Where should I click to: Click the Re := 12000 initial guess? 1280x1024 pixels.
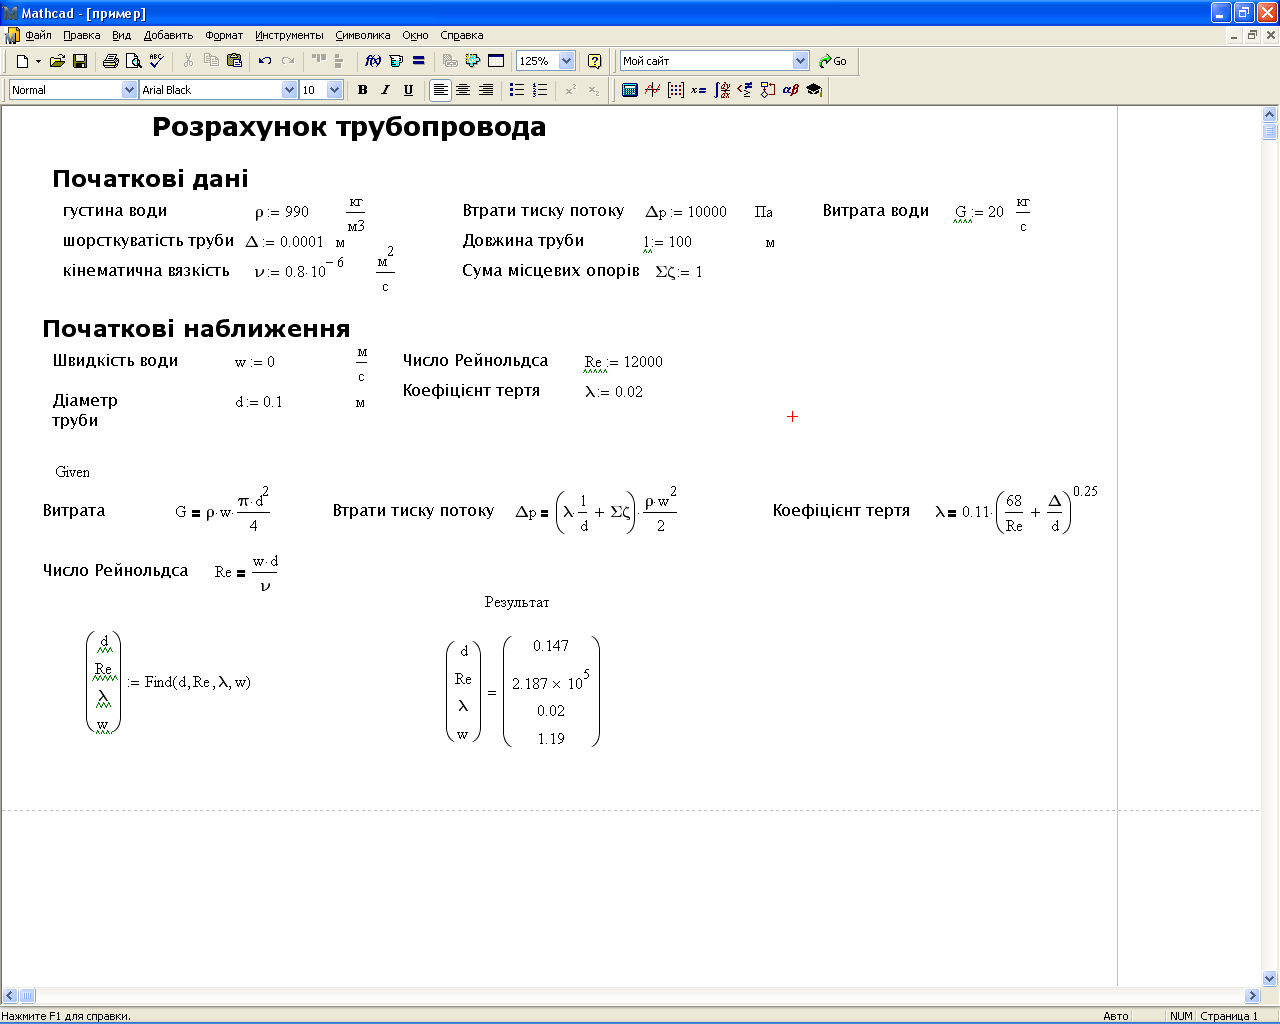click(624, 362)
